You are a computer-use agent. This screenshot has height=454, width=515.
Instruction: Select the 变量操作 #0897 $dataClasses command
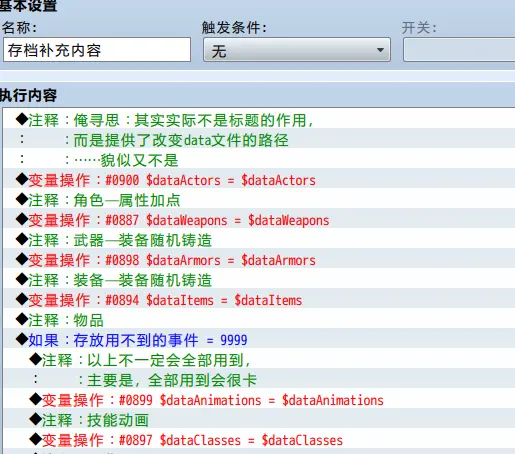[259, 440]
